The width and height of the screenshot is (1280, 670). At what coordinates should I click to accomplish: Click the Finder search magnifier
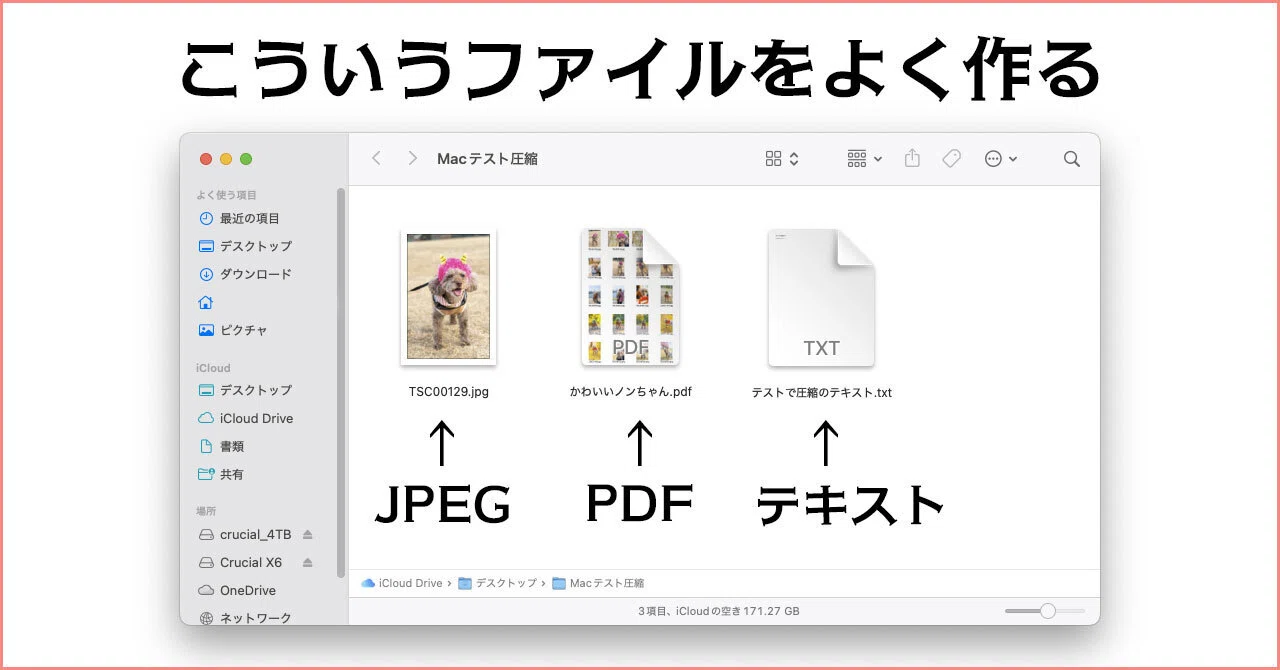[1072, 159]
